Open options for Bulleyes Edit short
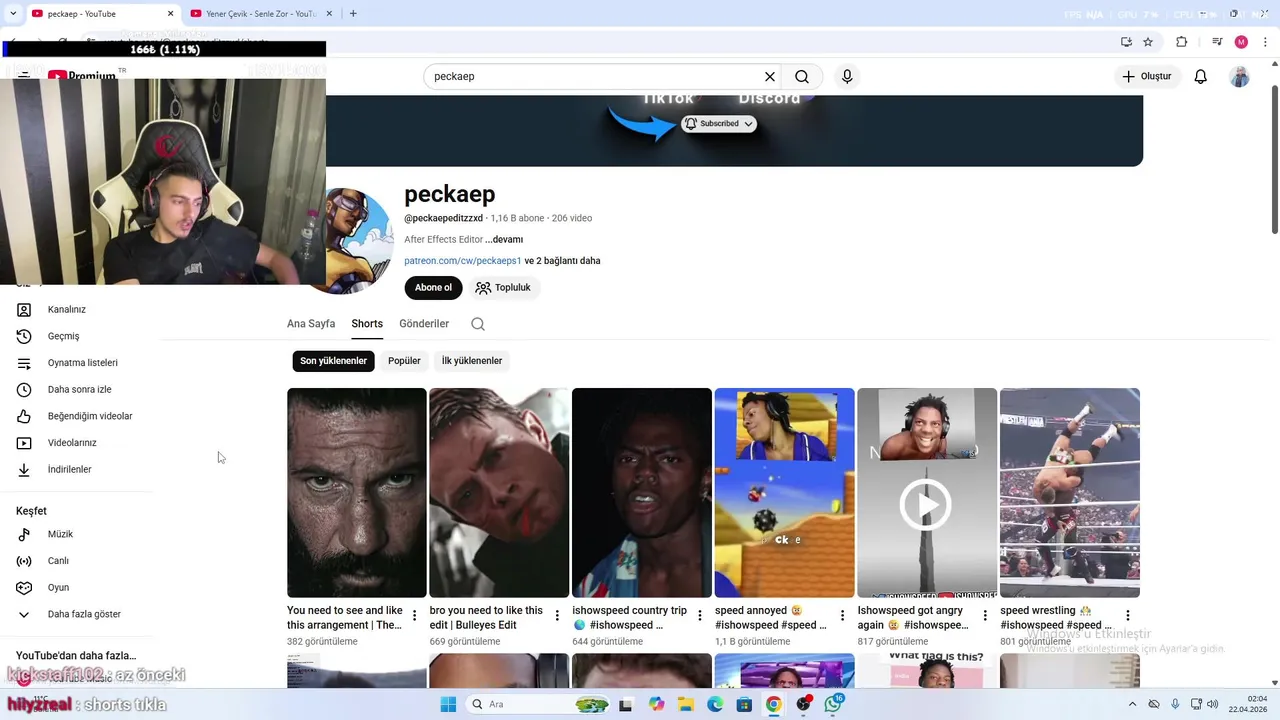 point(557,616)
